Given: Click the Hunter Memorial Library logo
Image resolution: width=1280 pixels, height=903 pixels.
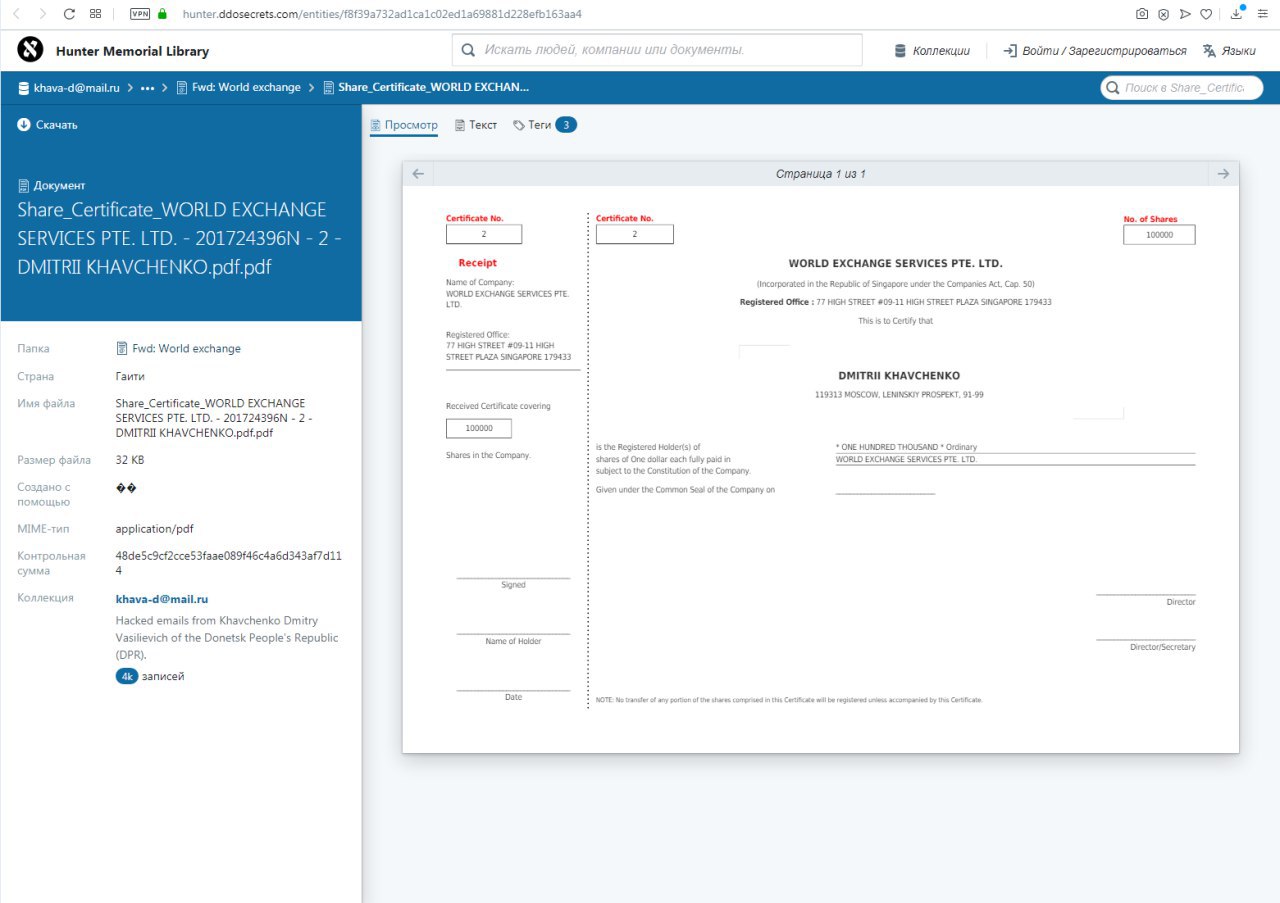Looking at the screenshot, I should click(30, 50).
